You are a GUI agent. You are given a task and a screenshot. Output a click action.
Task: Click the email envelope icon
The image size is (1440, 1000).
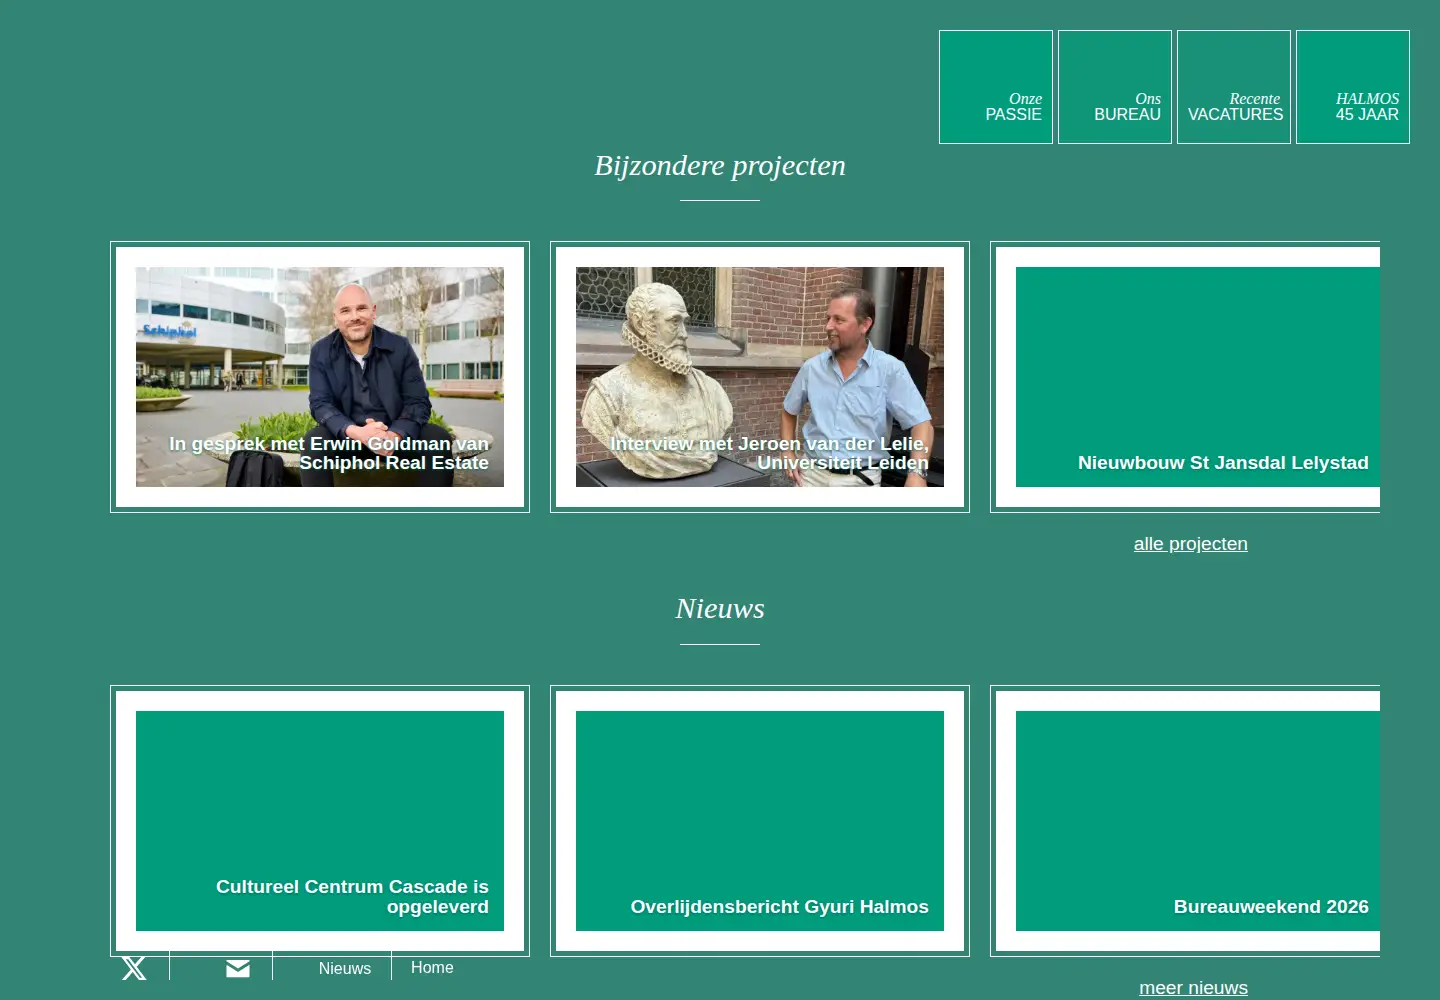click(x=237, y=968)
